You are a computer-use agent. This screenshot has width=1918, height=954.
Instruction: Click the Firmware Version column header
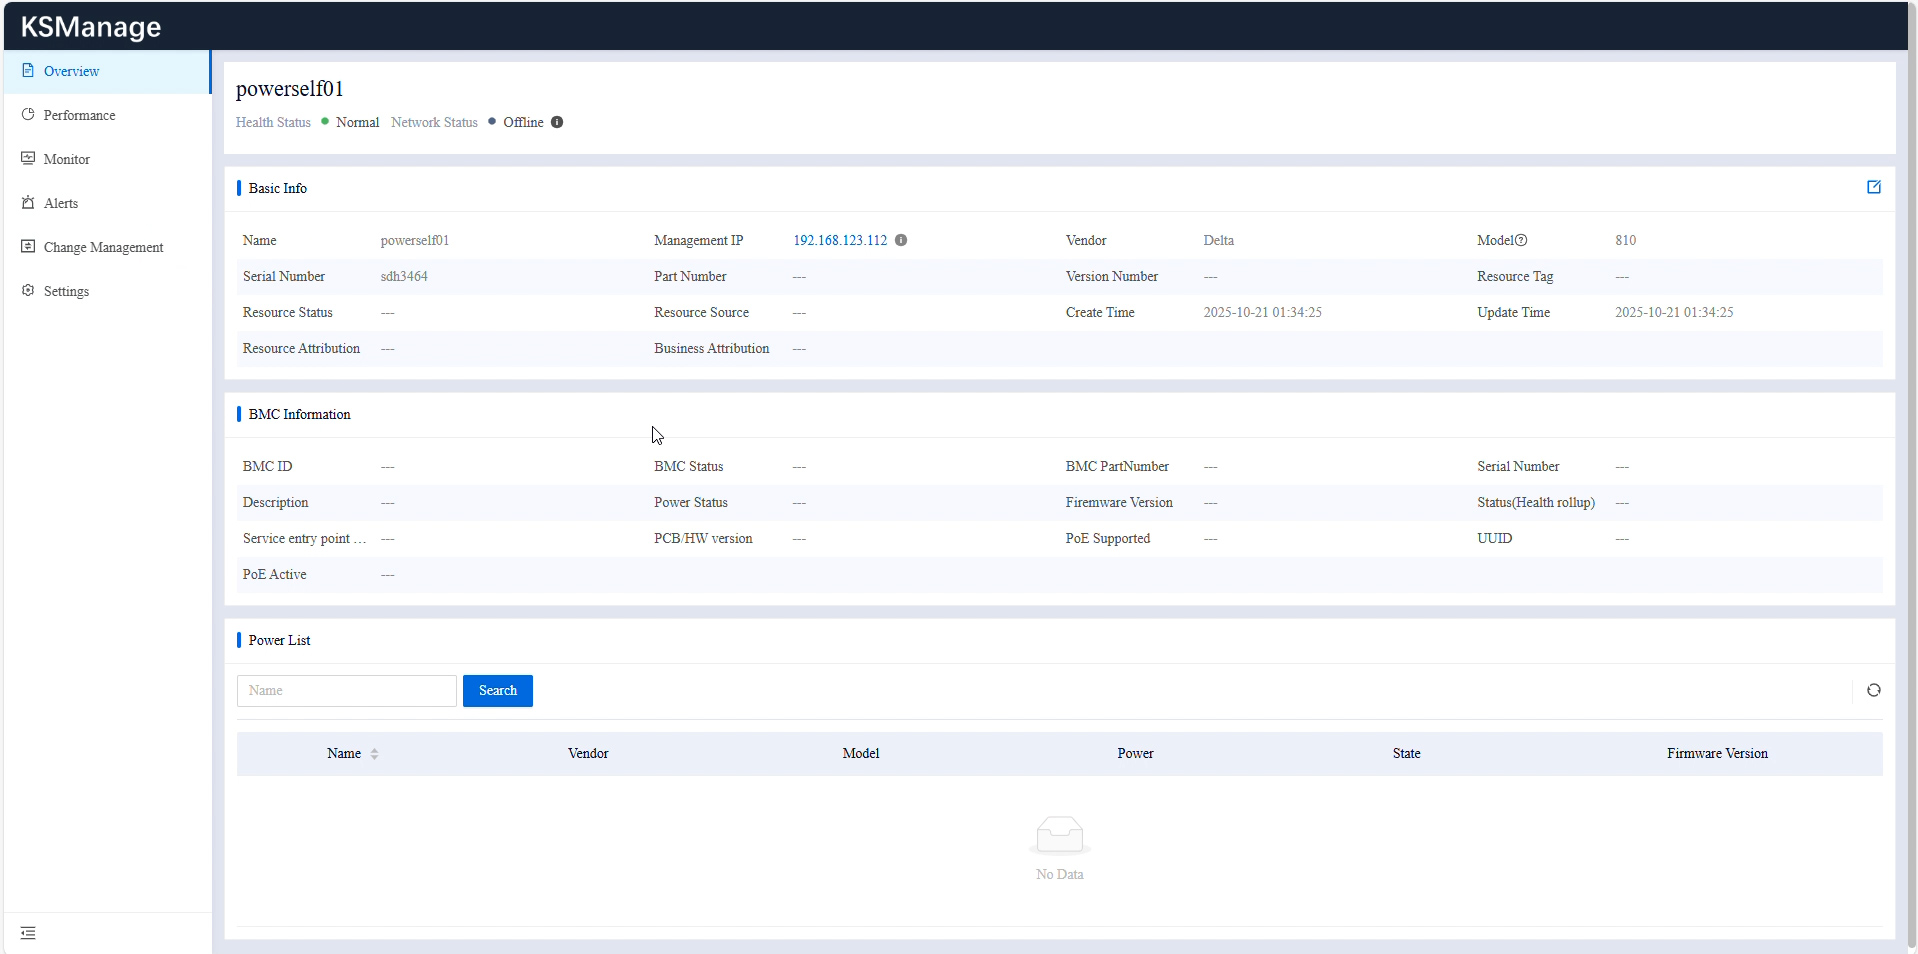tap(1716, 754)
